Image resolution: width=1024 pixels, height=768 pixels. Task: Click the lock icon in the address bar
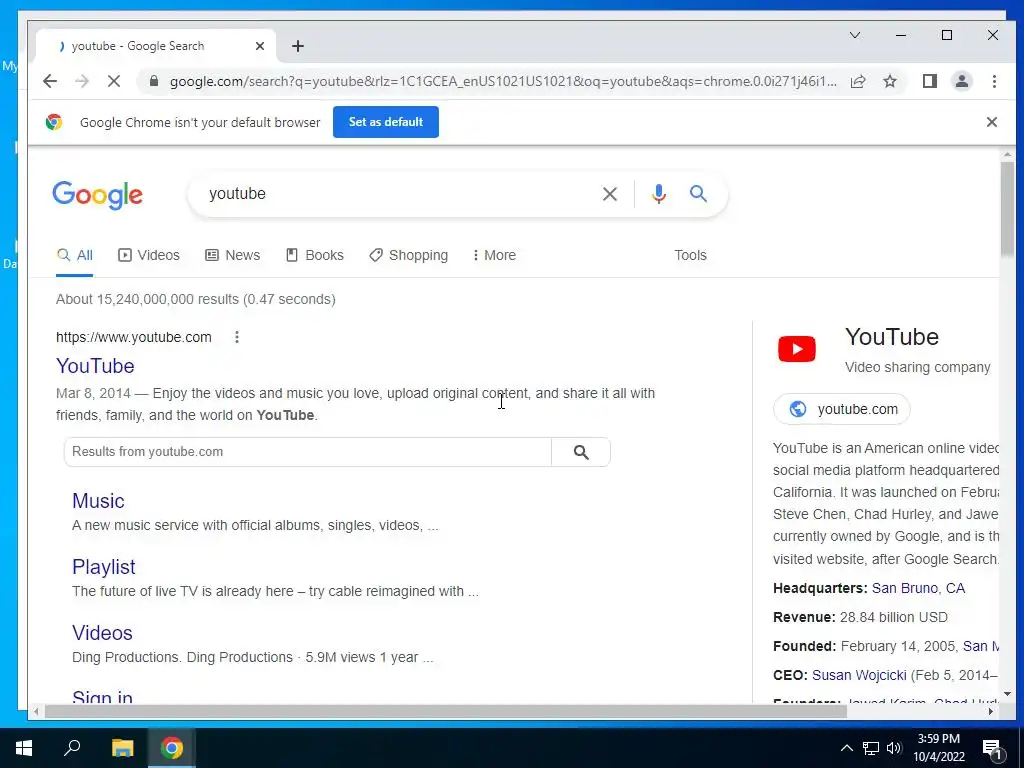[154, 81]
